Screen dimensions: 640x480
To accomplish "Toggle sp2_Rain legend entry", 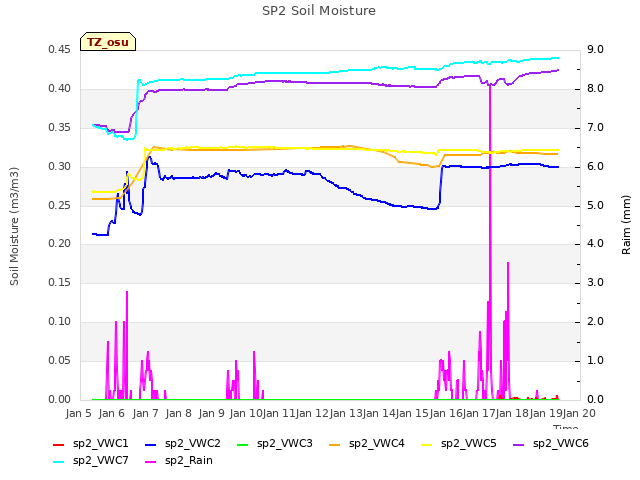I will tap(179, 461).
